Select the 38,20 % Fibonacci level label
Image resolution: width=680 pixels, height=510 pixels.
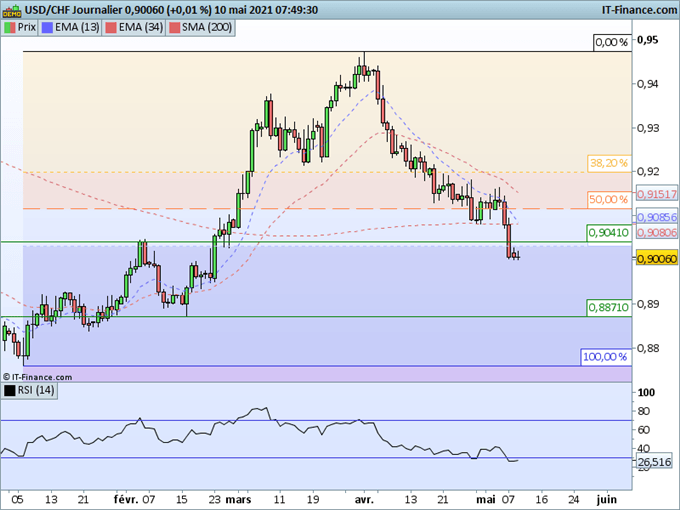609,163
